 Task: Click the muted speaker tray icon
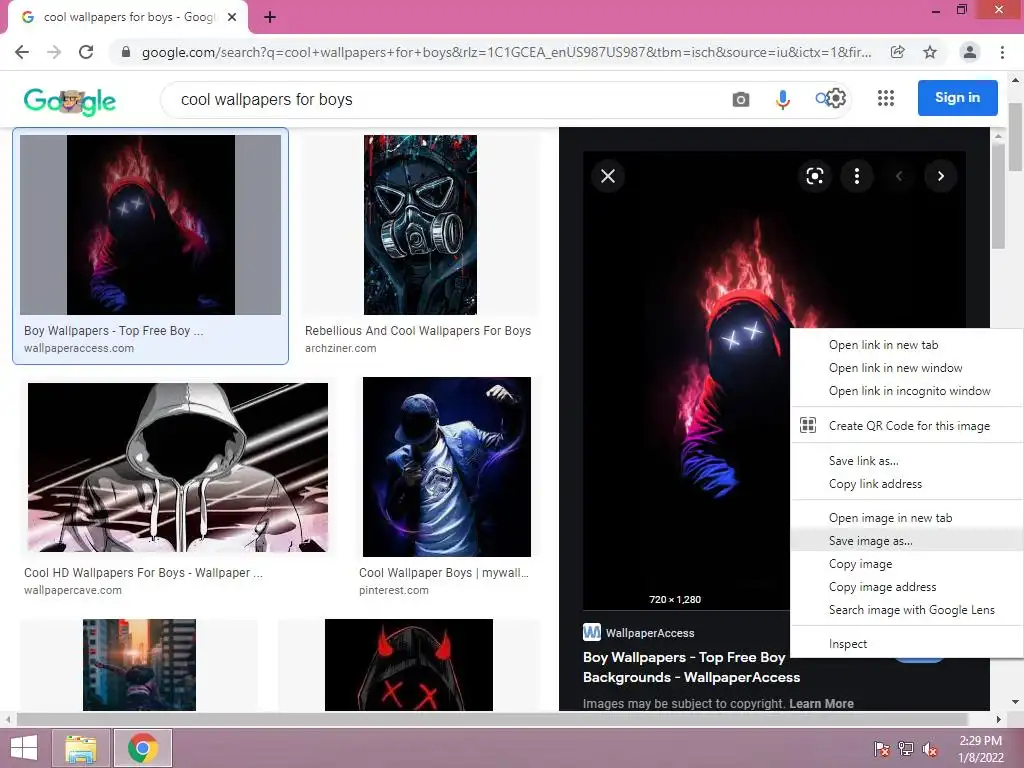[930, 749]
